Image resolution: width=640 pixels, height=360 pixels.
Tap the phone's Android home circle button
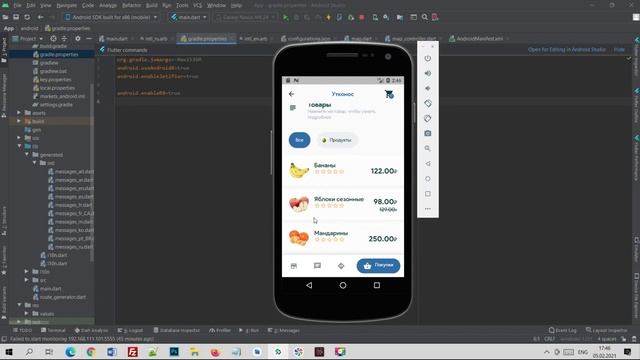coord(343,285)
